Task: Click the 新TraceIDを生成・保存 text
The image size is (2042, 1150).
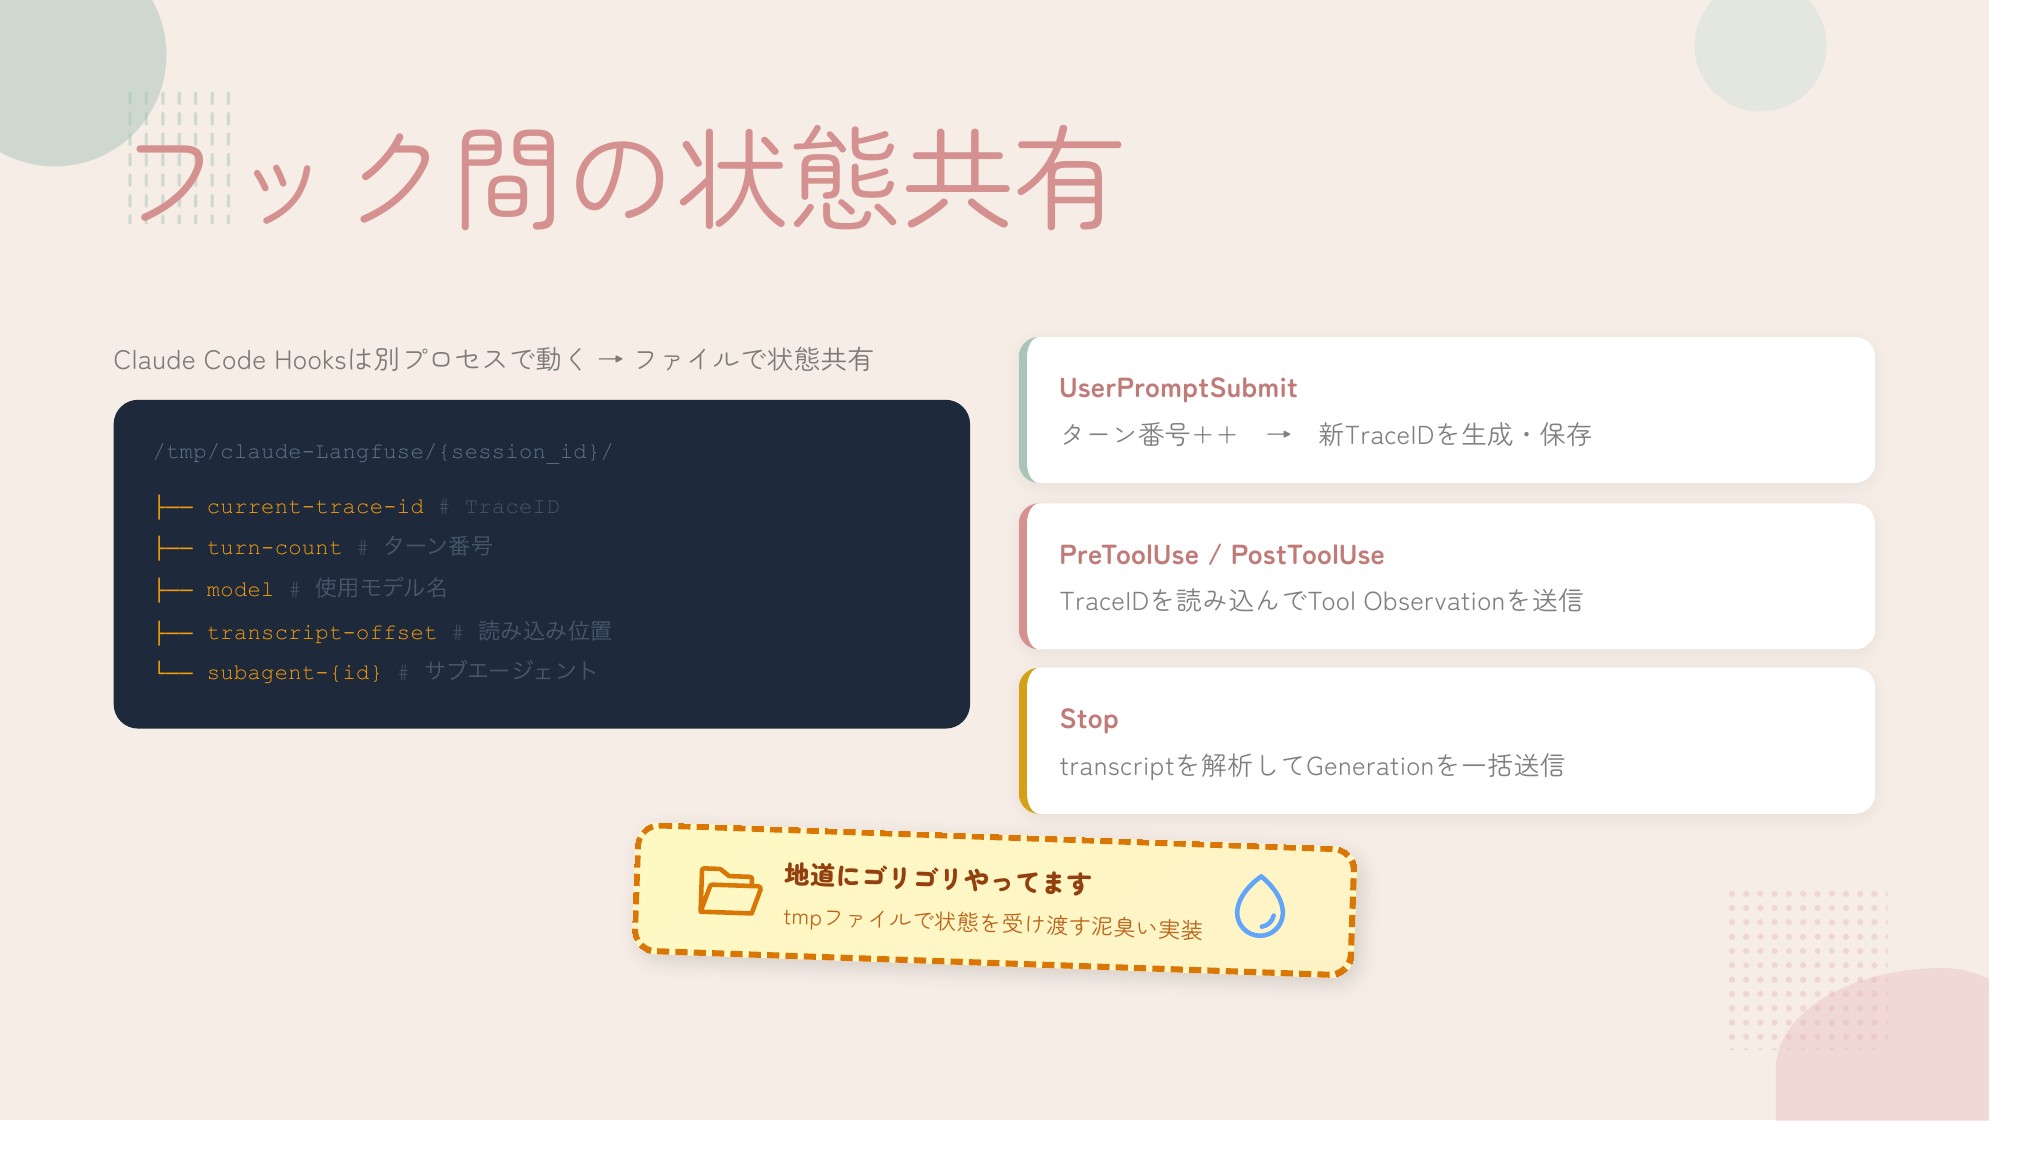Action: (x=1454, y=435)
